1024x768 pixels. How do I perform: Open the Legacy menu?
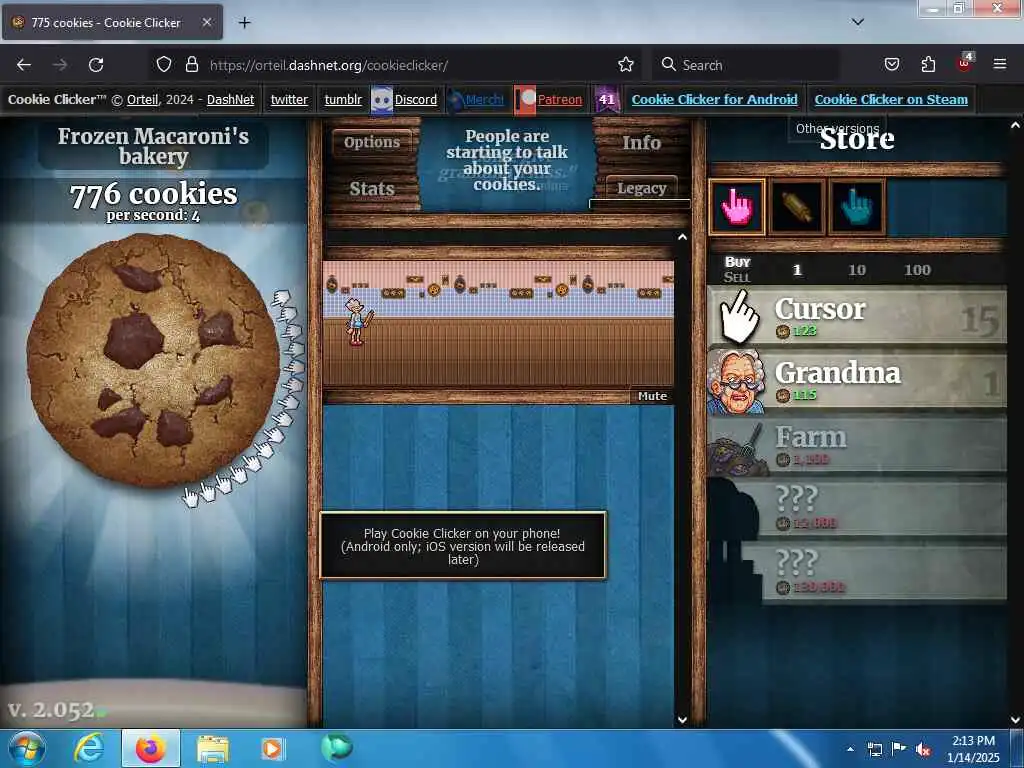coord(641,189)
